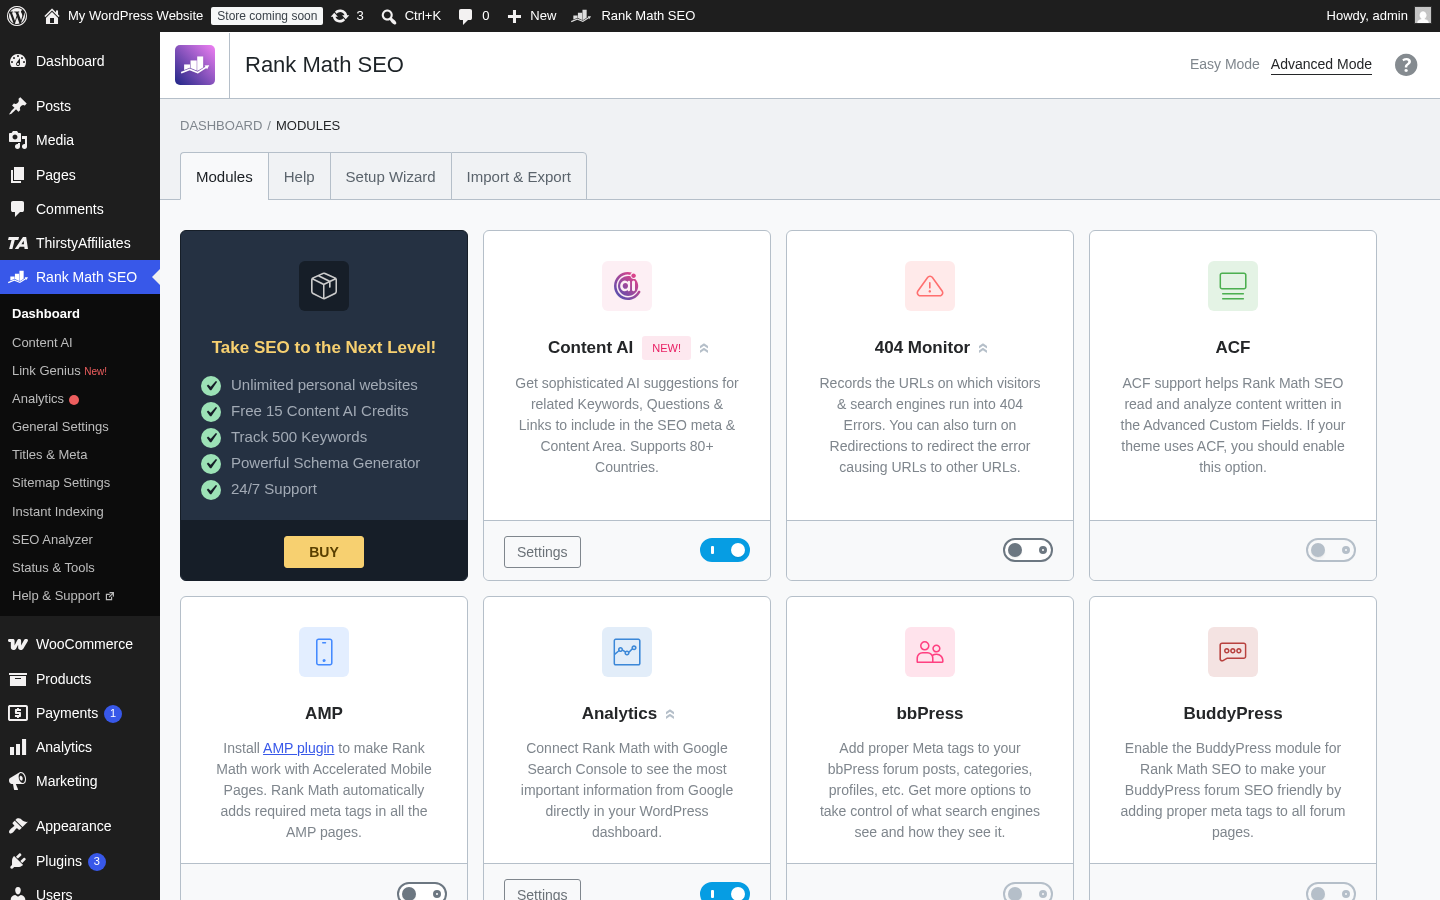Open Help & Support external link

pyautogui.click(x=63, y=595)
